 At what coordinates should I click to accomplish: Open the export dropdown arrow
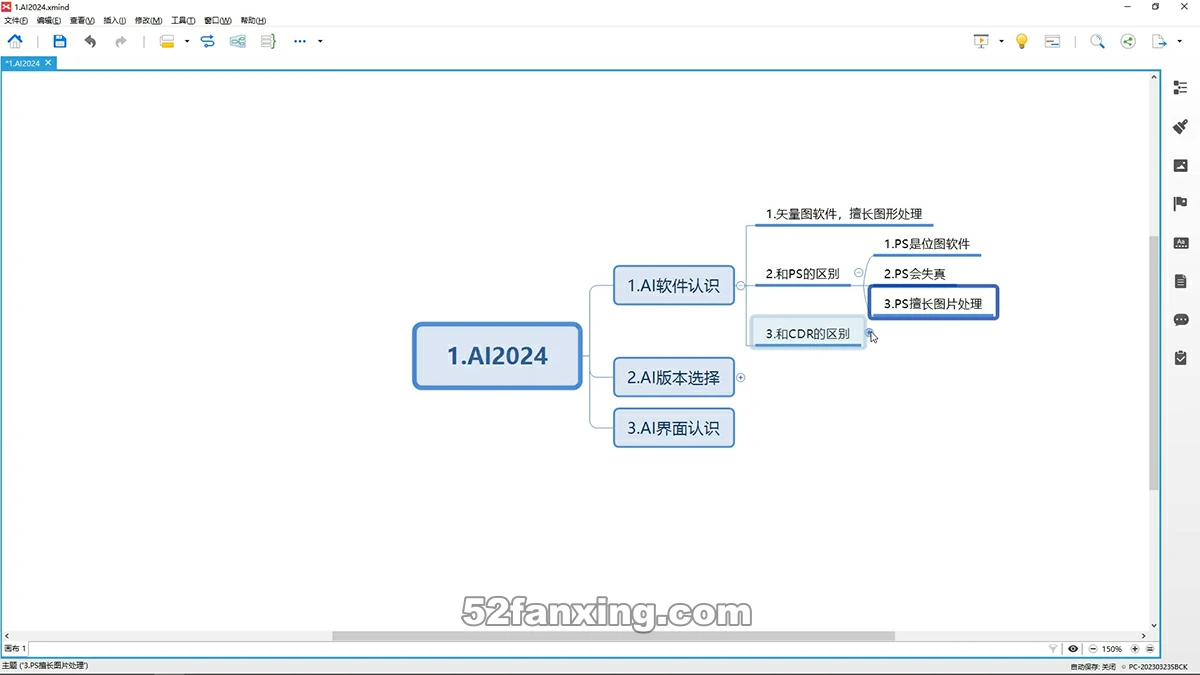pos(1179,41)
